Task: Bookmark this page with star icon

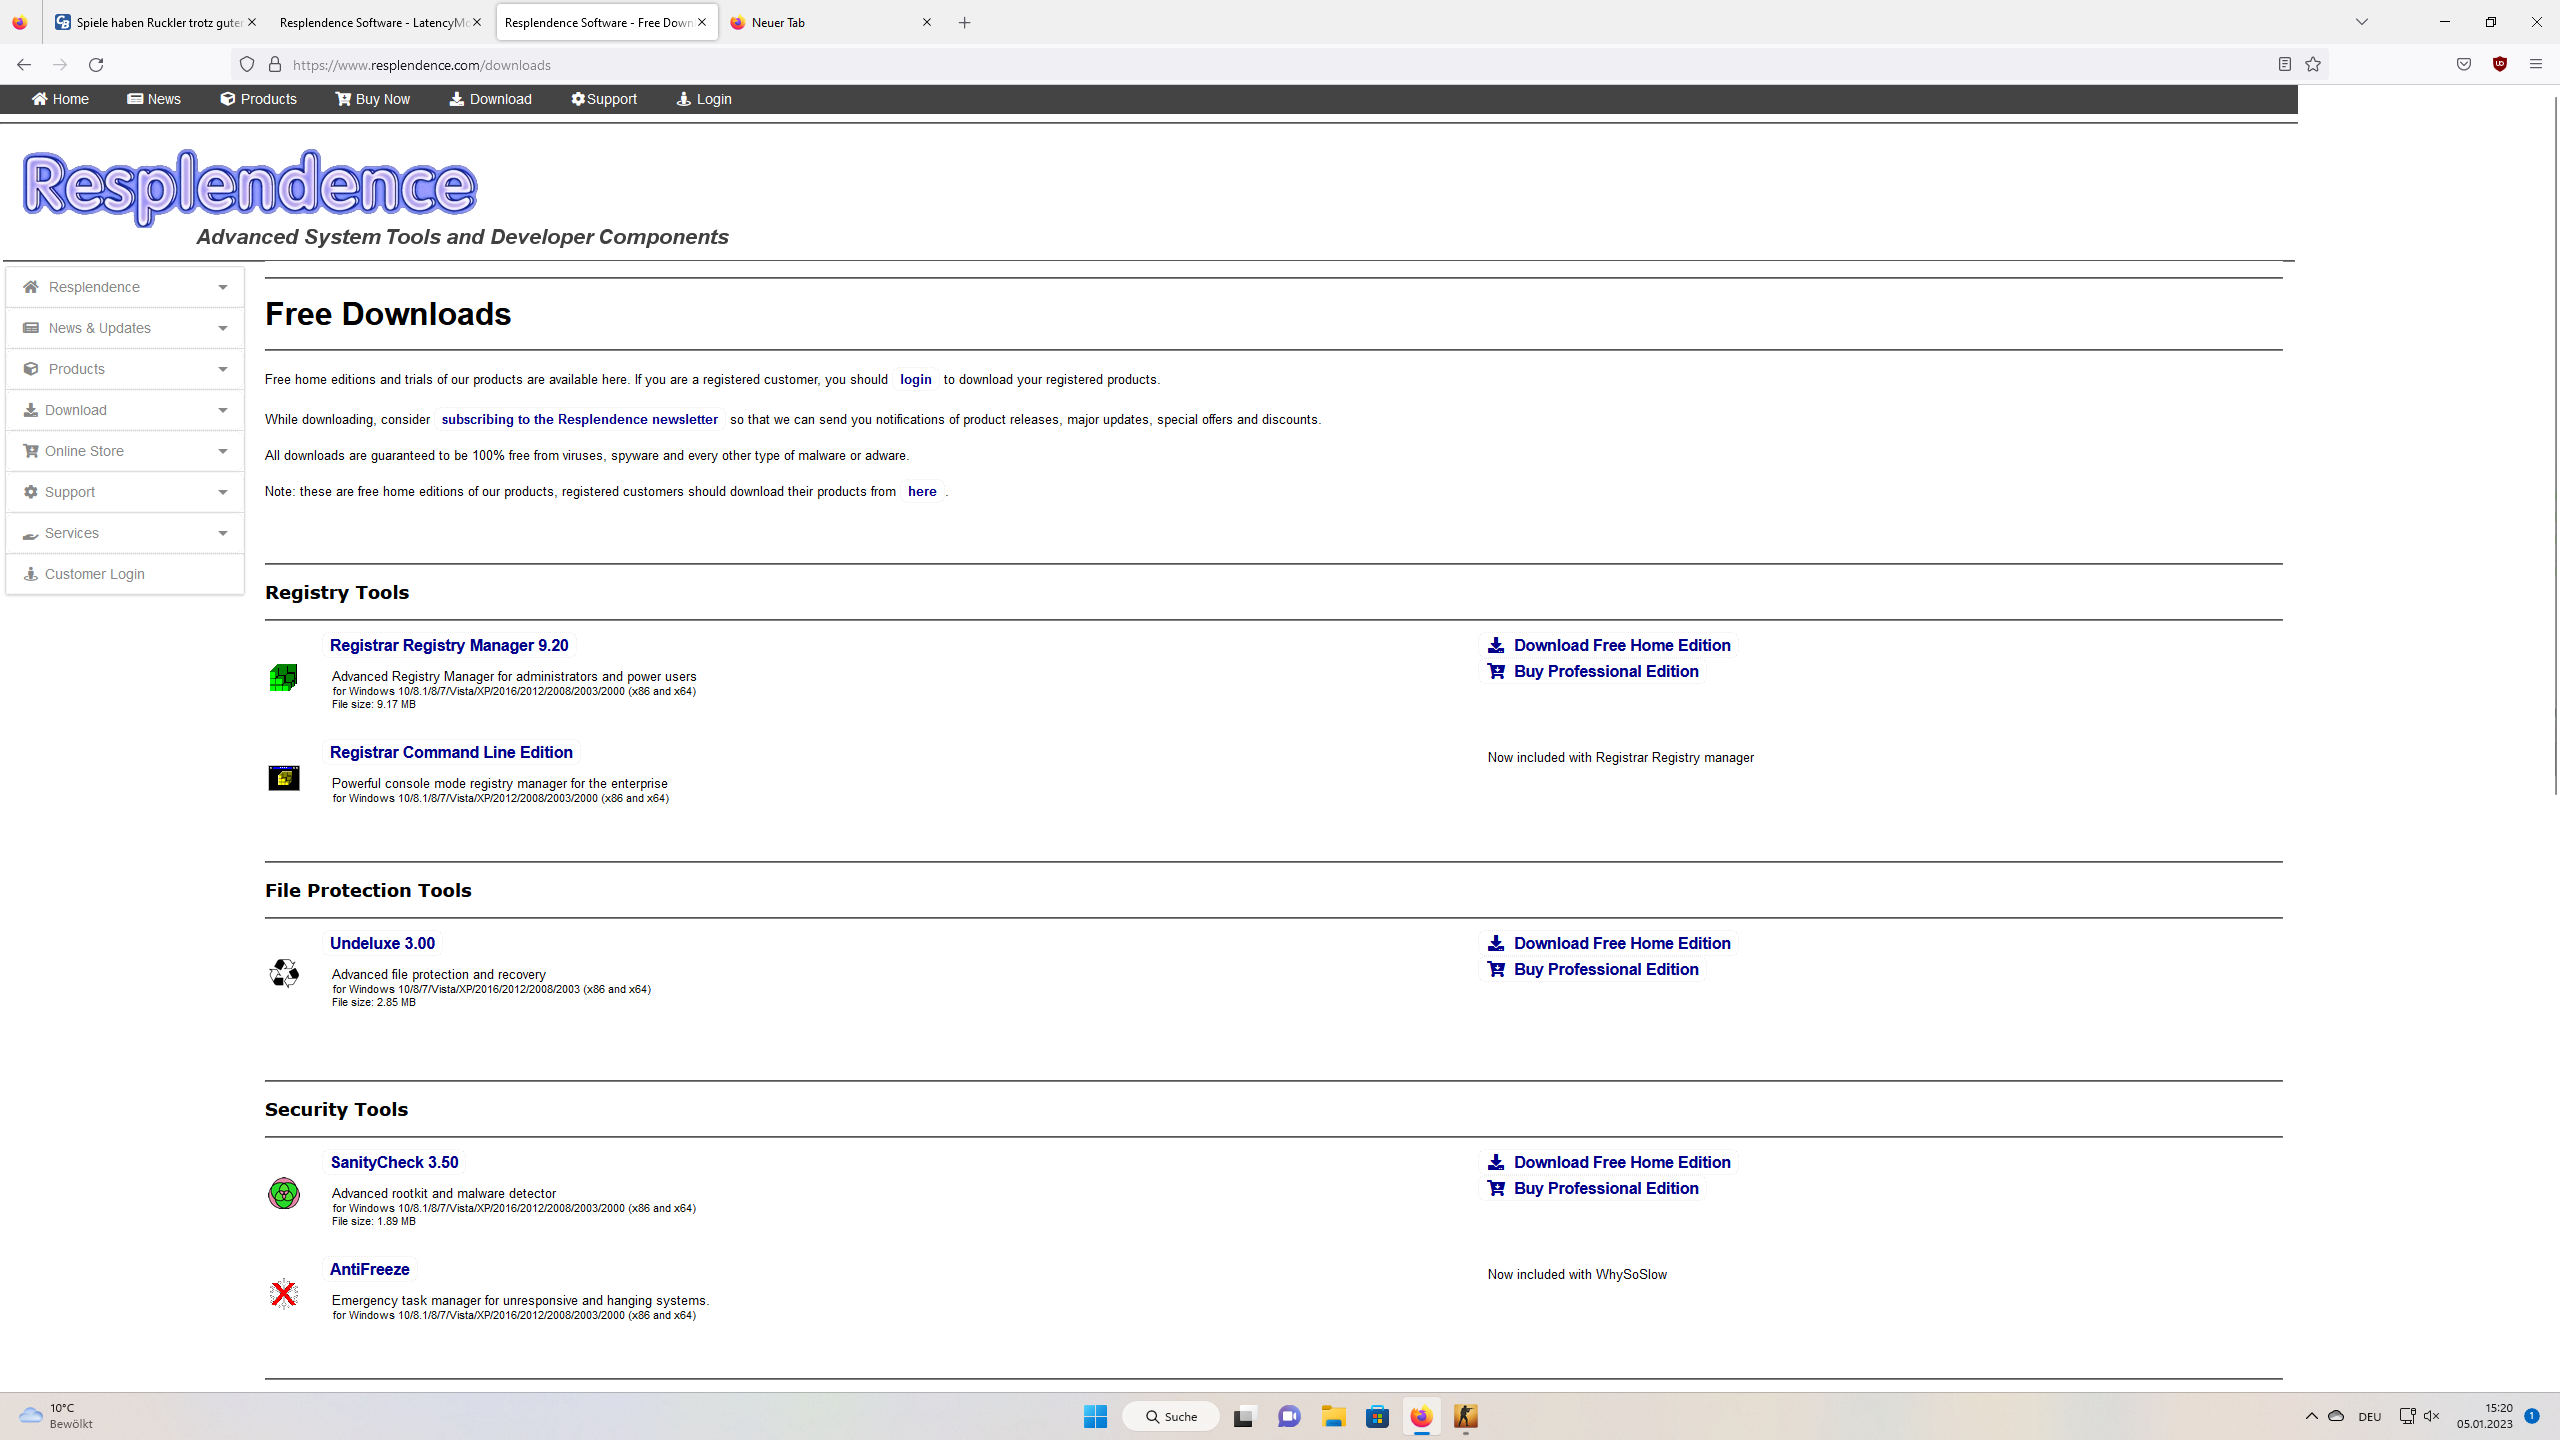Action: click(2313, 64)
